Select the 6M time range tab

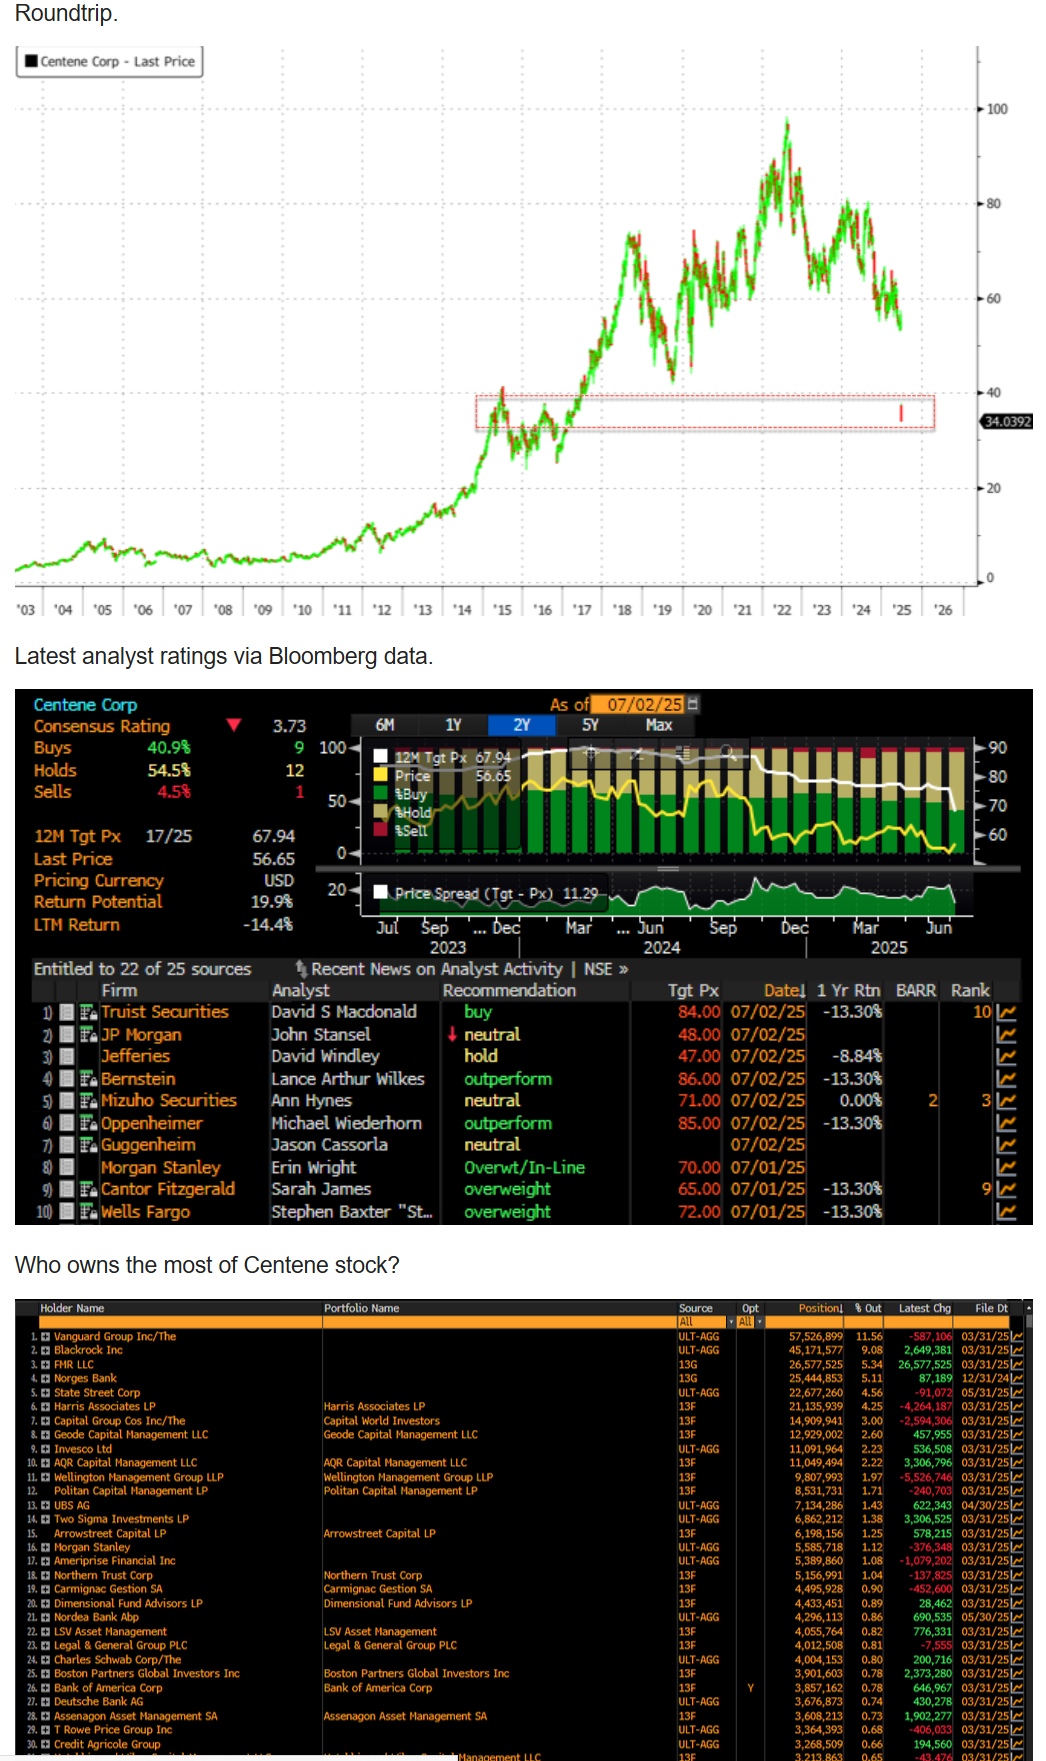[385, 725]
